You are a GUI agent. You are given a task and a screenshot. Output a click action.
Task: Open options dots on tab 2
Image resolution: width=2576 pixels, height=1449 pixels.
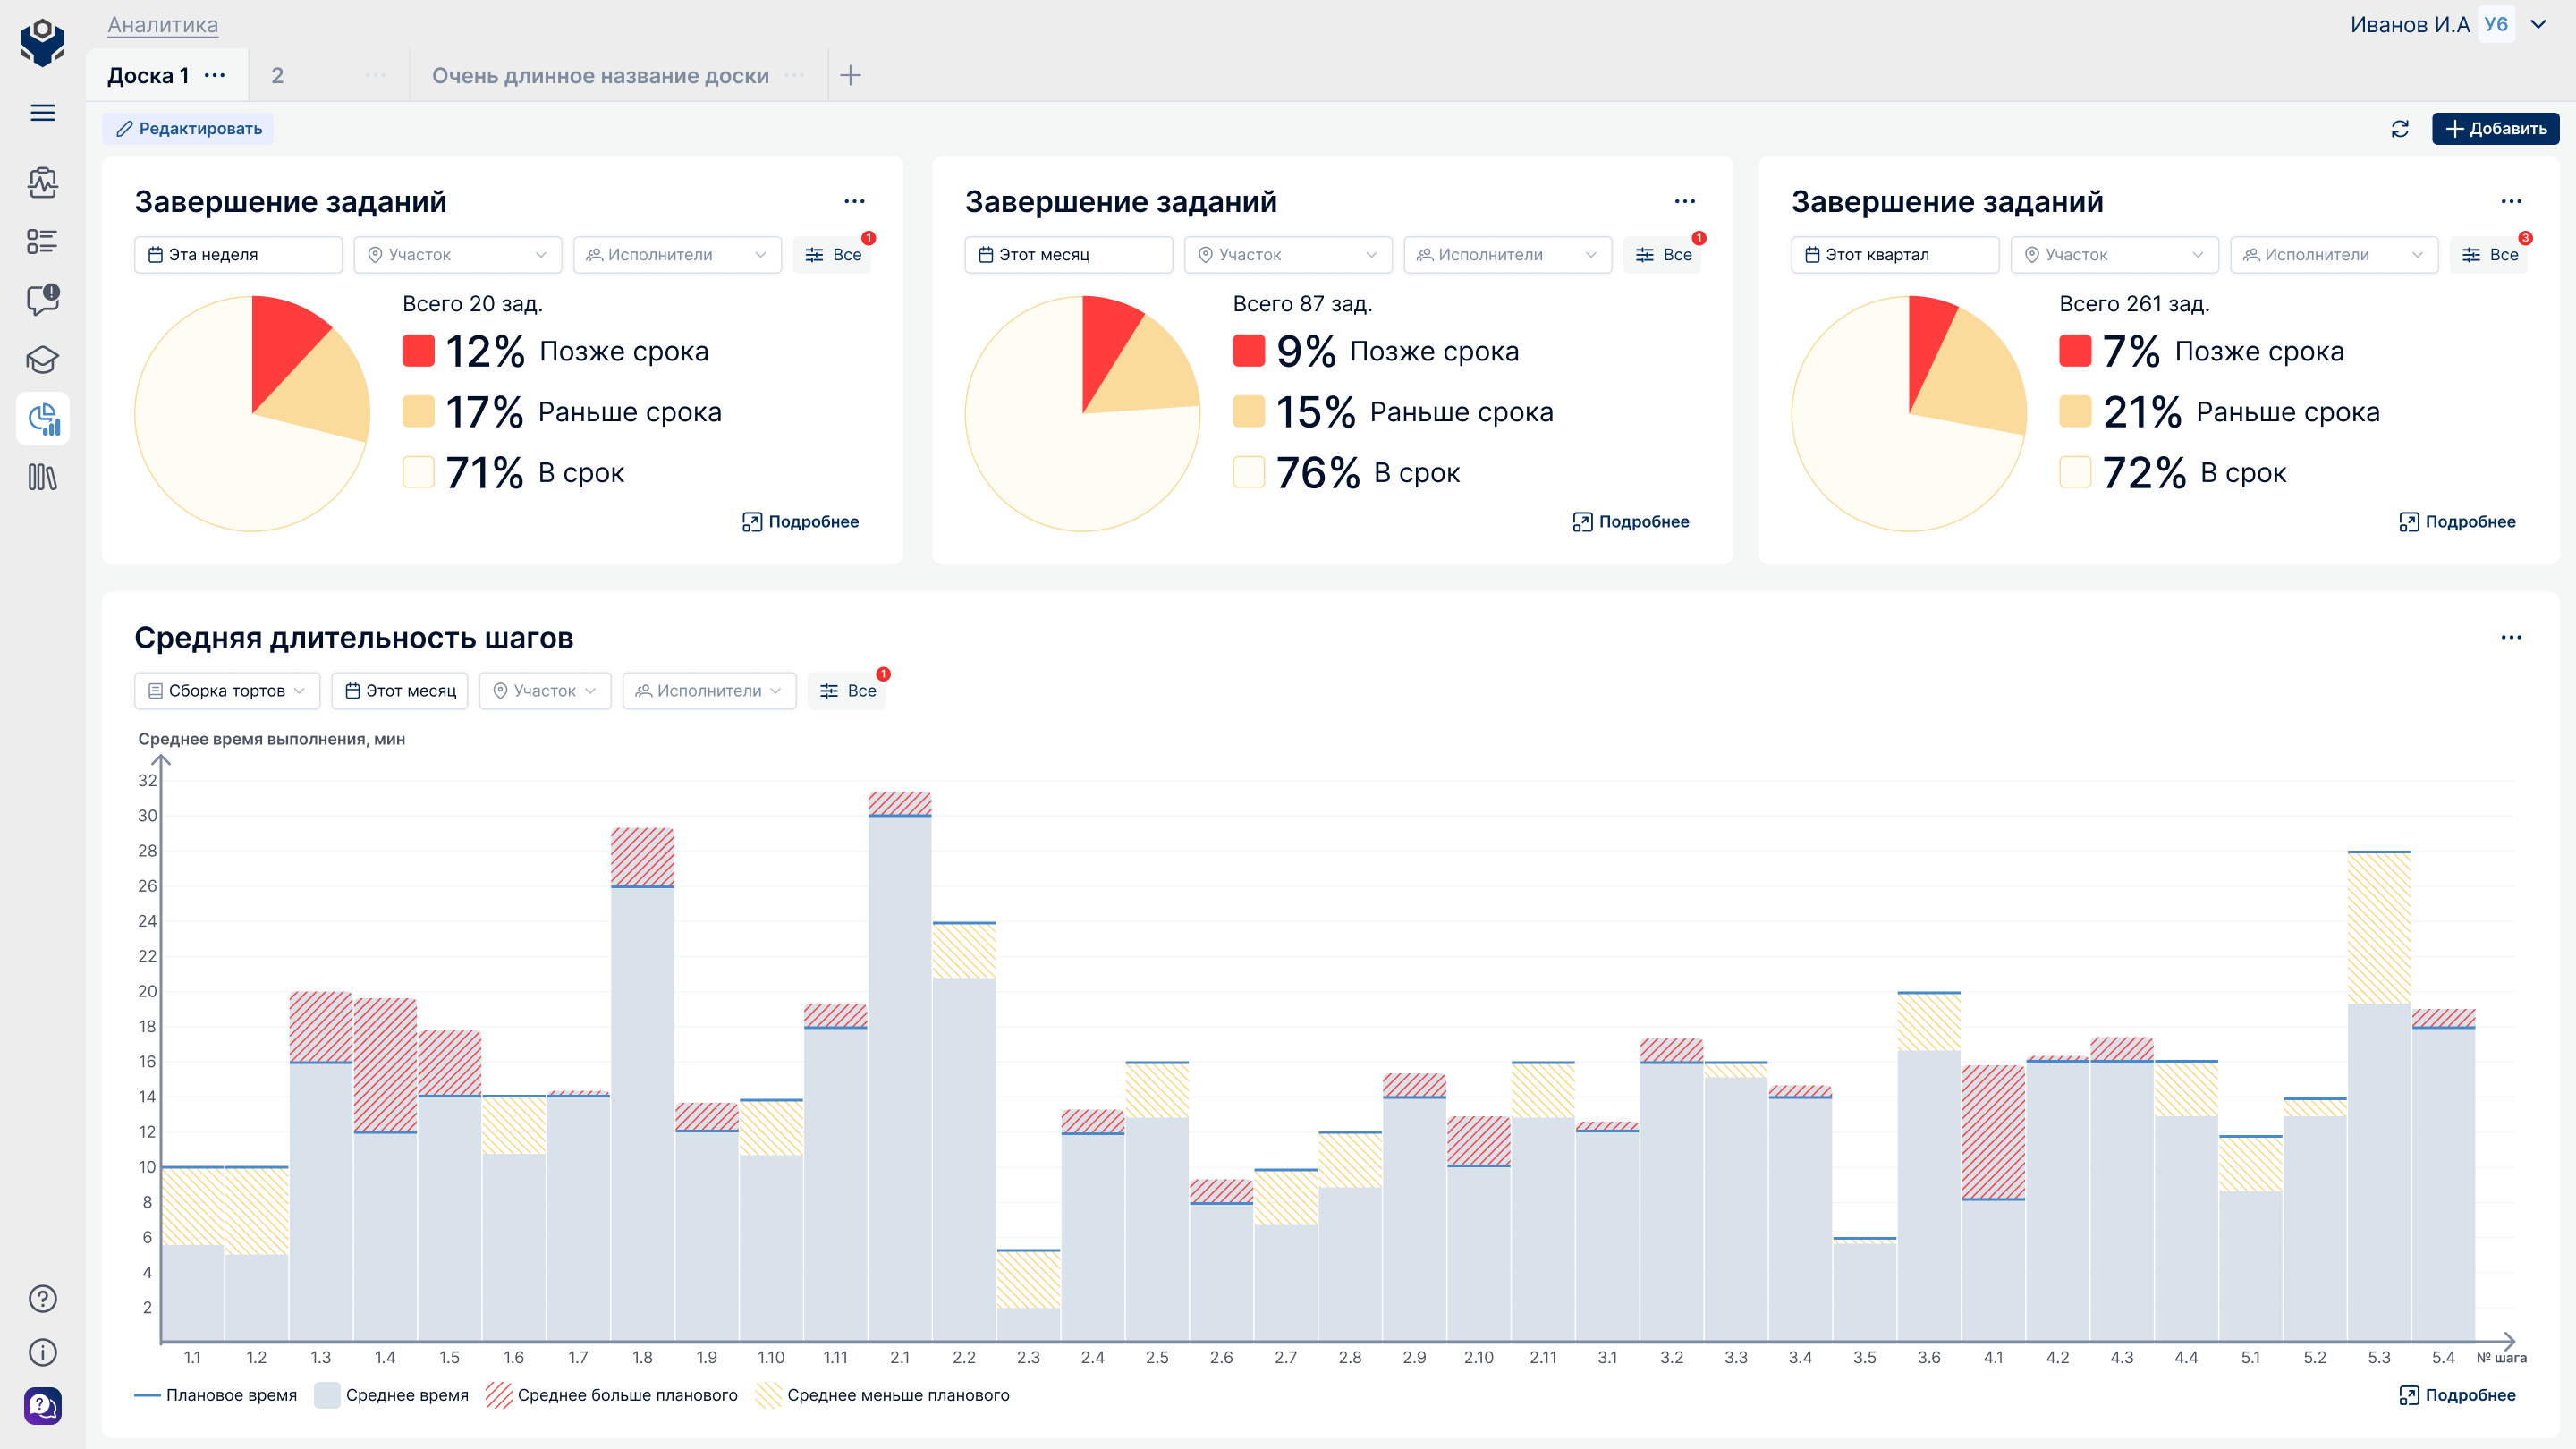point(376,75)
